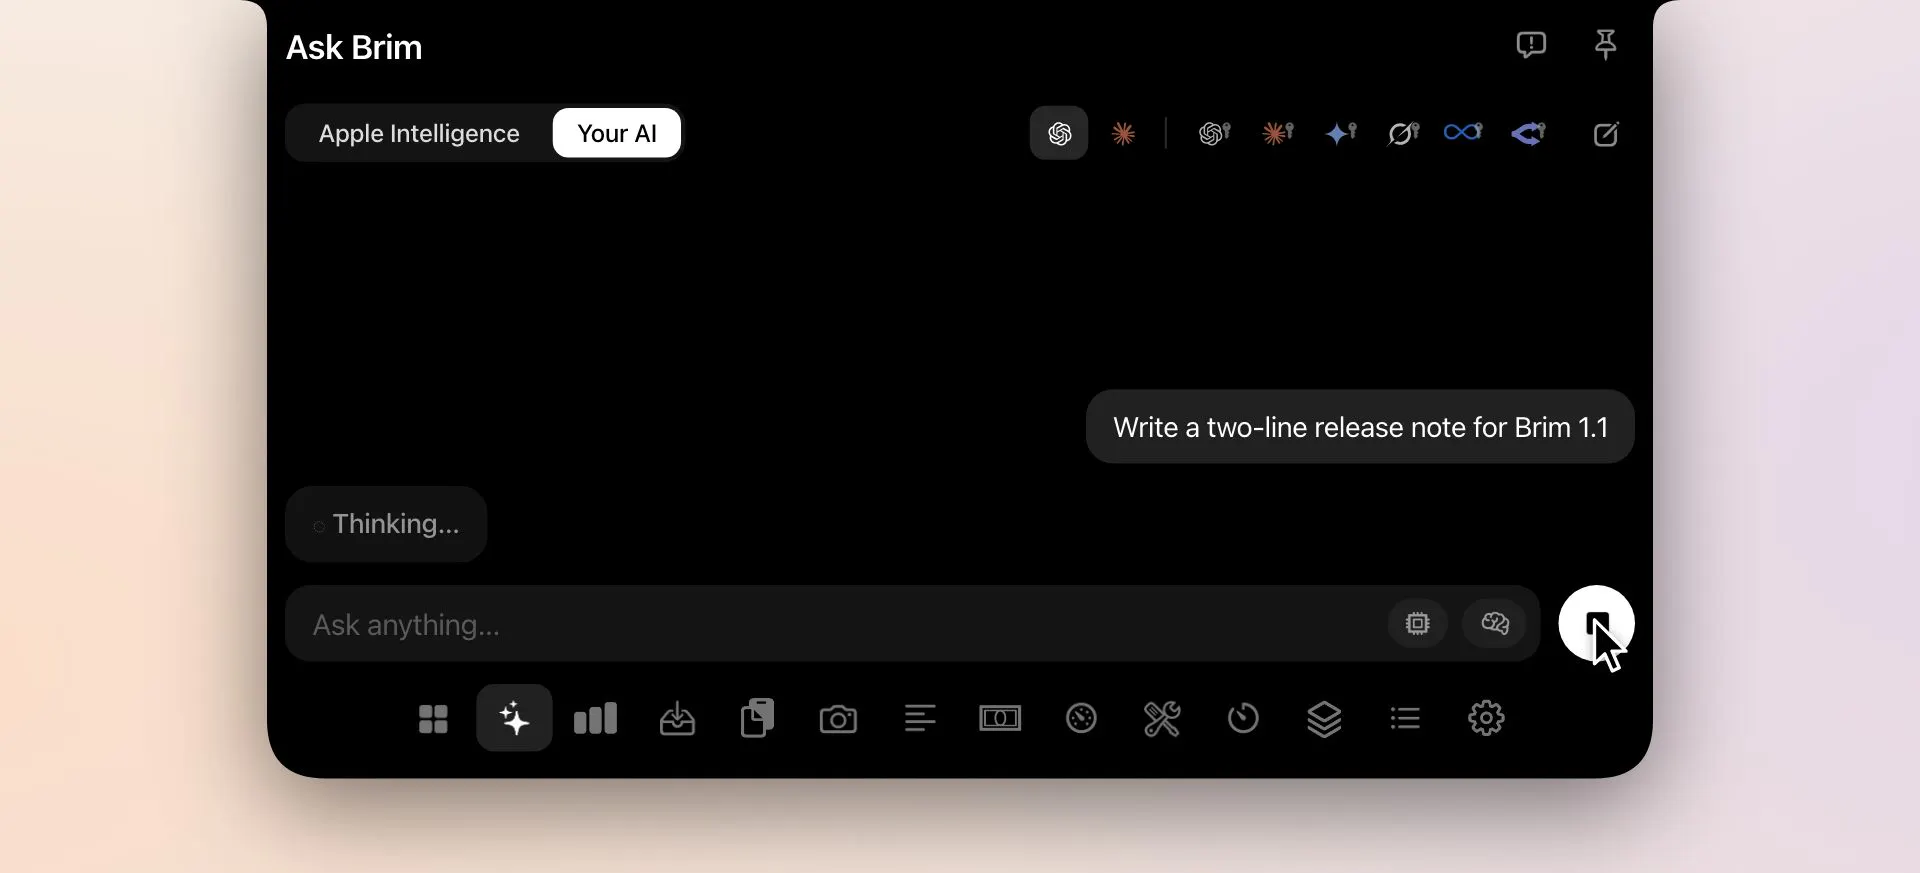1920x873 pixels.
Task: Open the speedometer gauge icon
Action: 1081,718
